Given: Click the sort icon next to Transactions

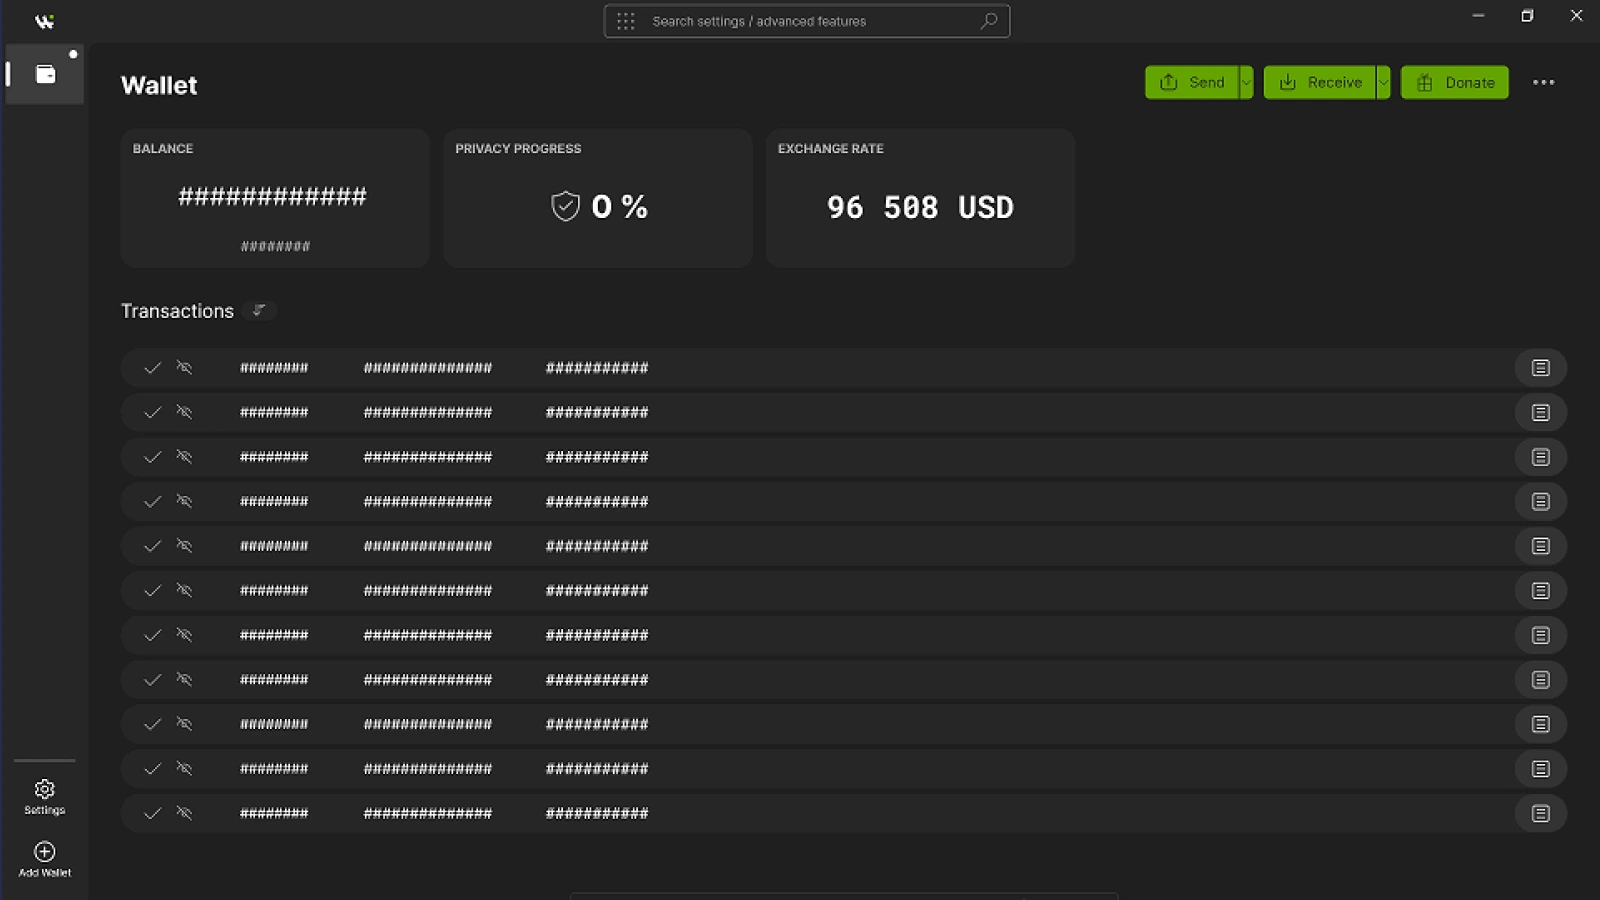Looking at the screenshot, I should 259,311.
